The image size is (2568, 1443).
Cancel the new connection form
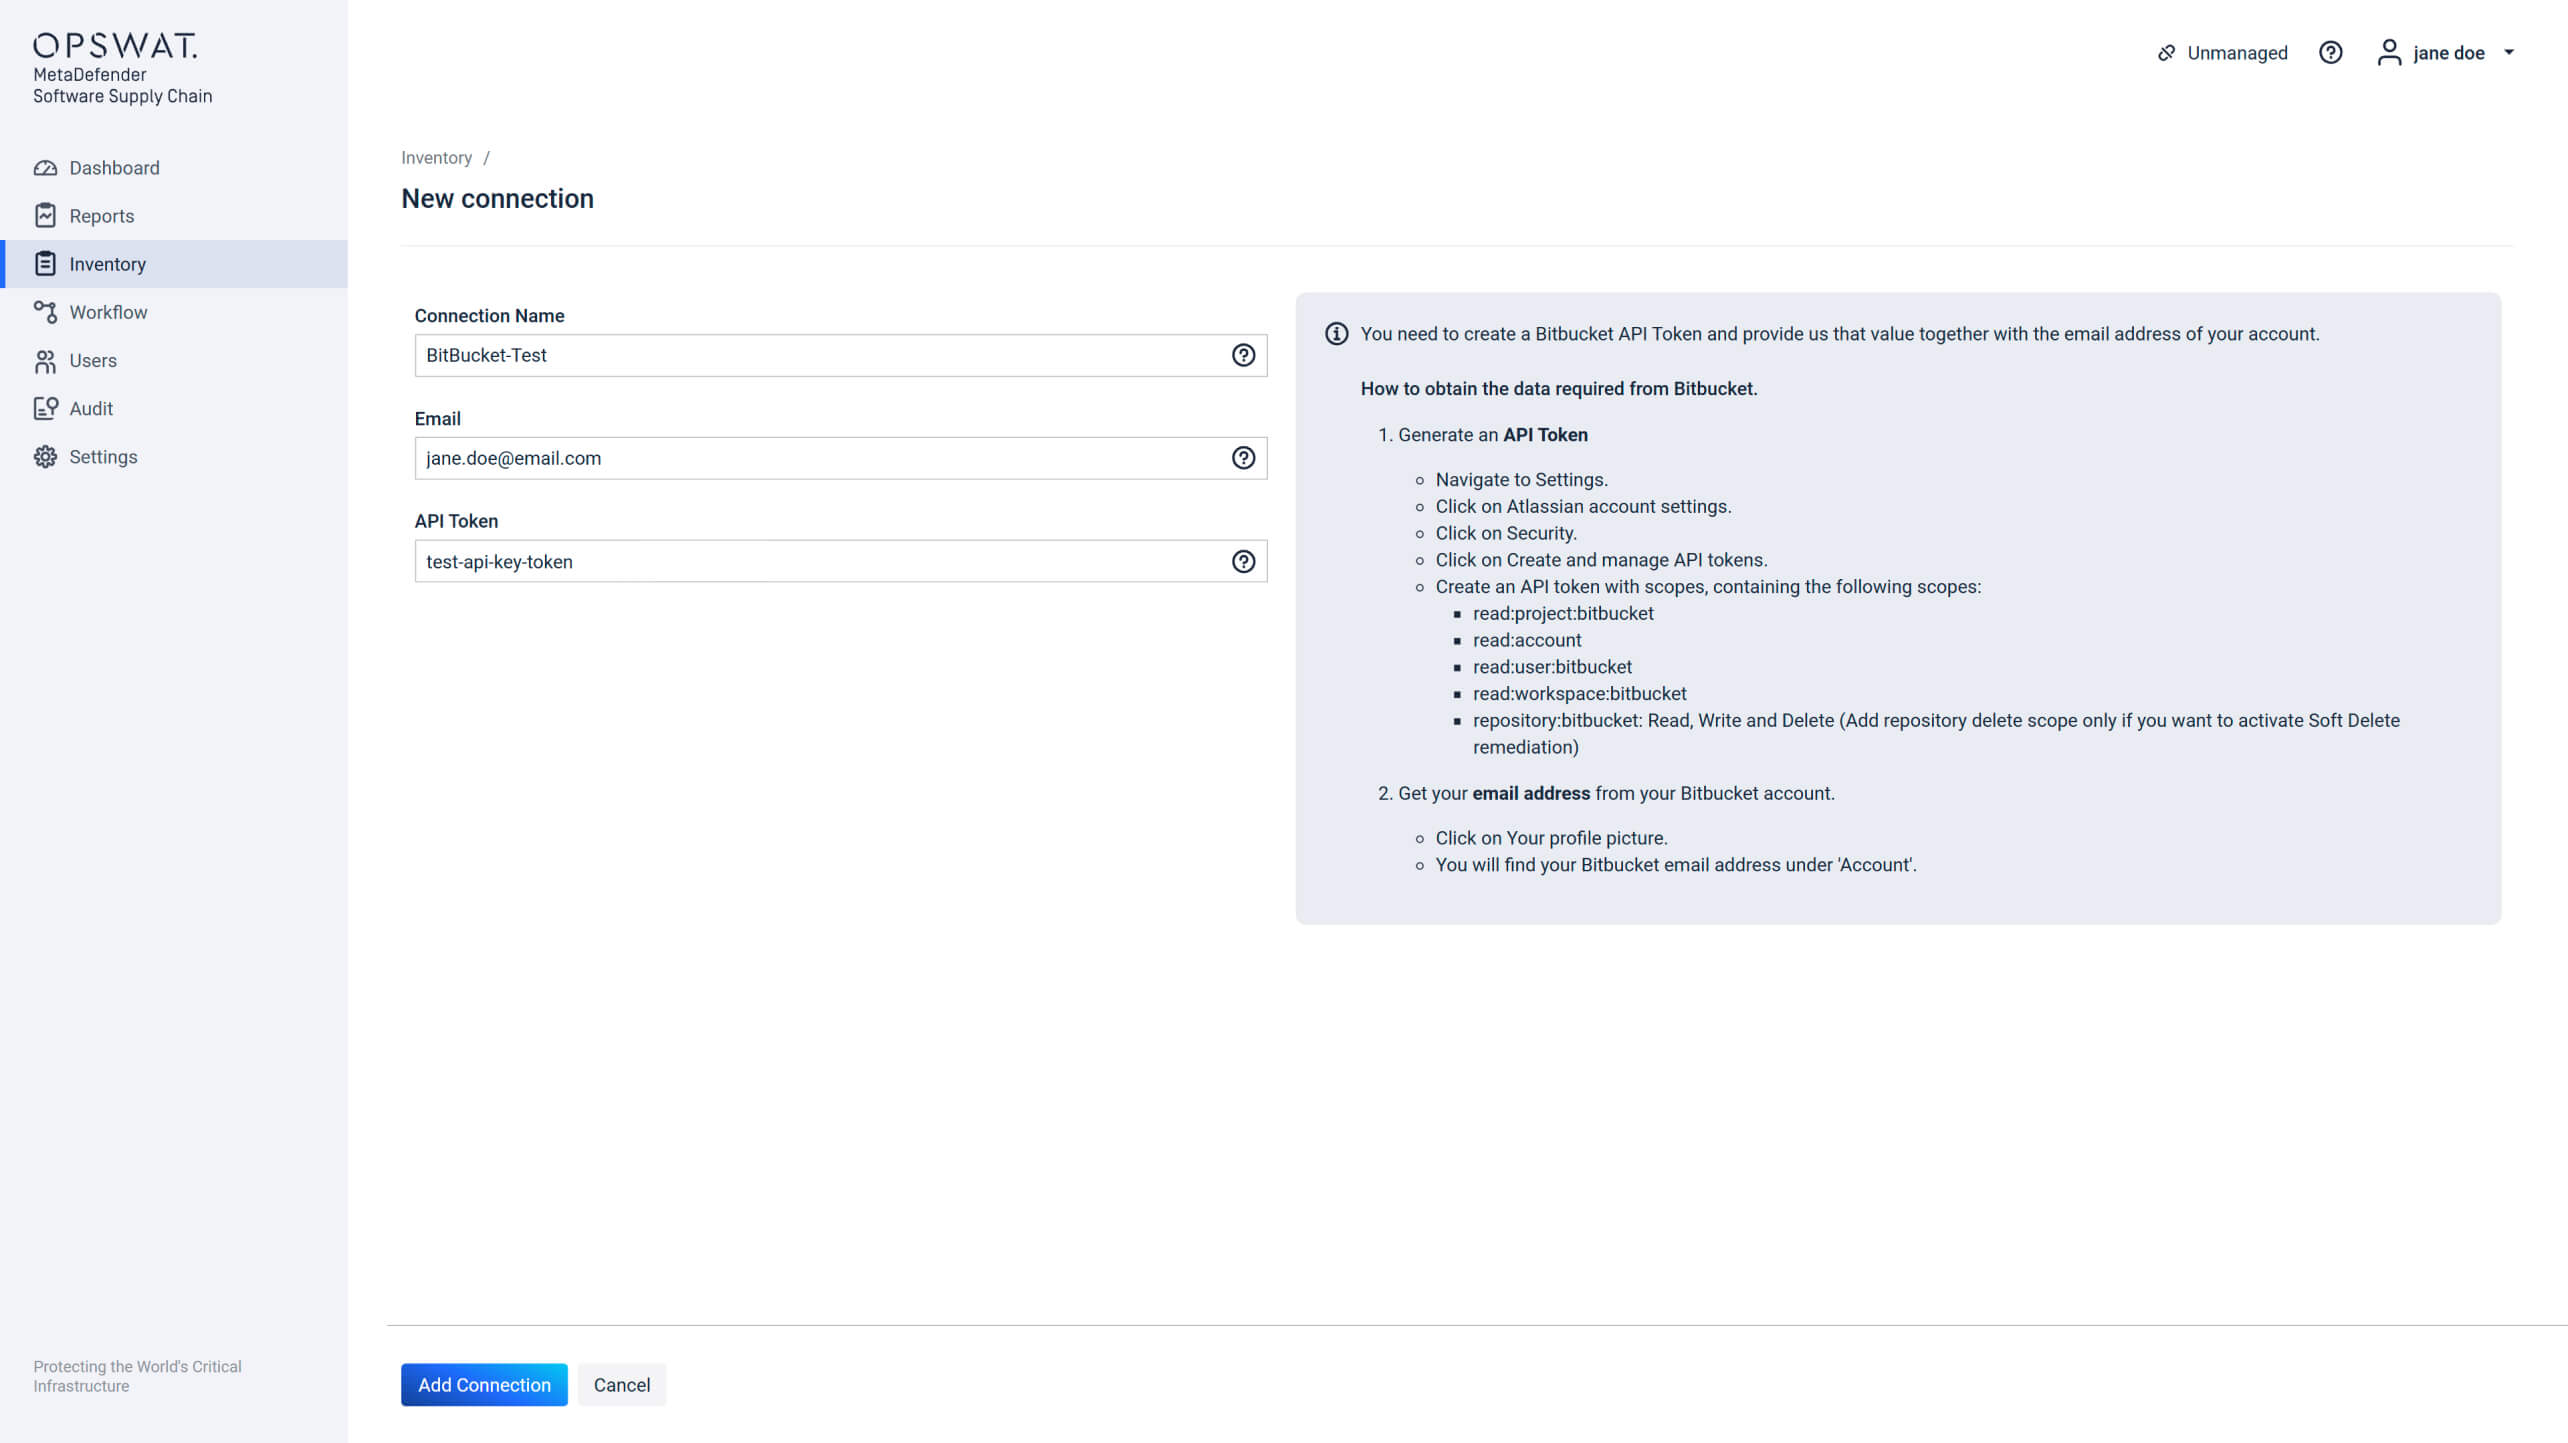click(x=621, y=1385)
